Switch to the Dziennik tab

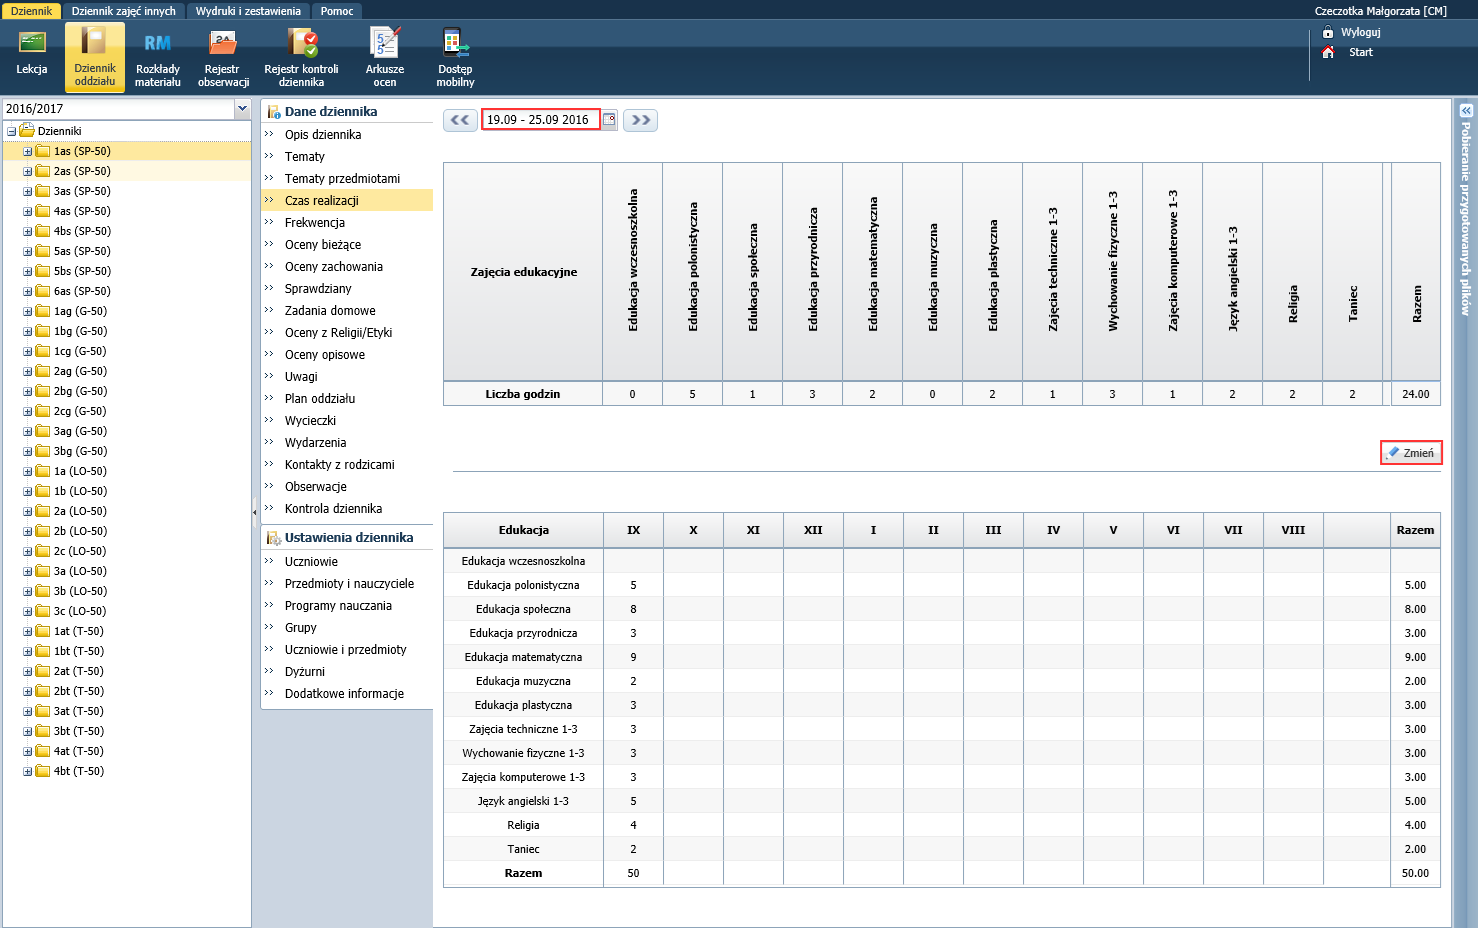(x=31, y=11)
